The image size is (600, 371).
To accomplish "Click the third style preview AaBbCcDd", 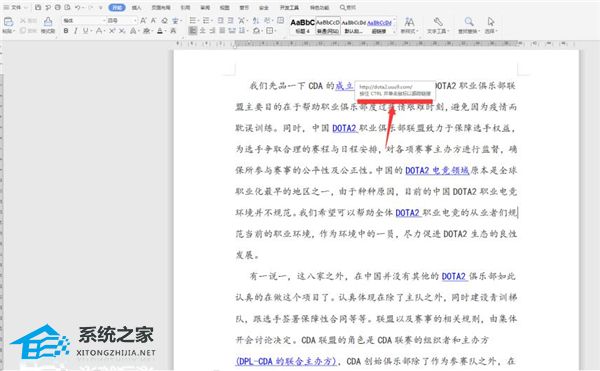I will tap(354, 26).
